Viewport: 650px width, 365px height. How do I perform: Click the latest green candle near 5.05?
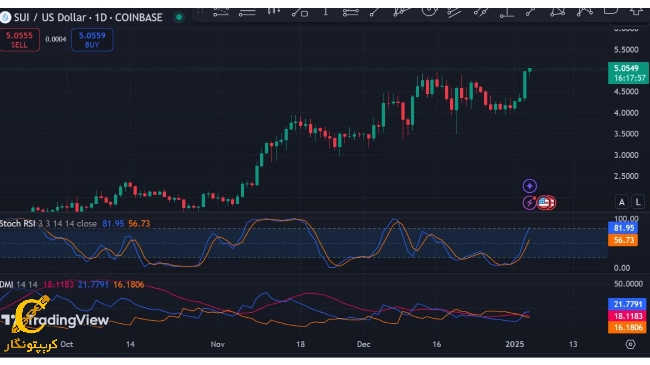(530, 71)
